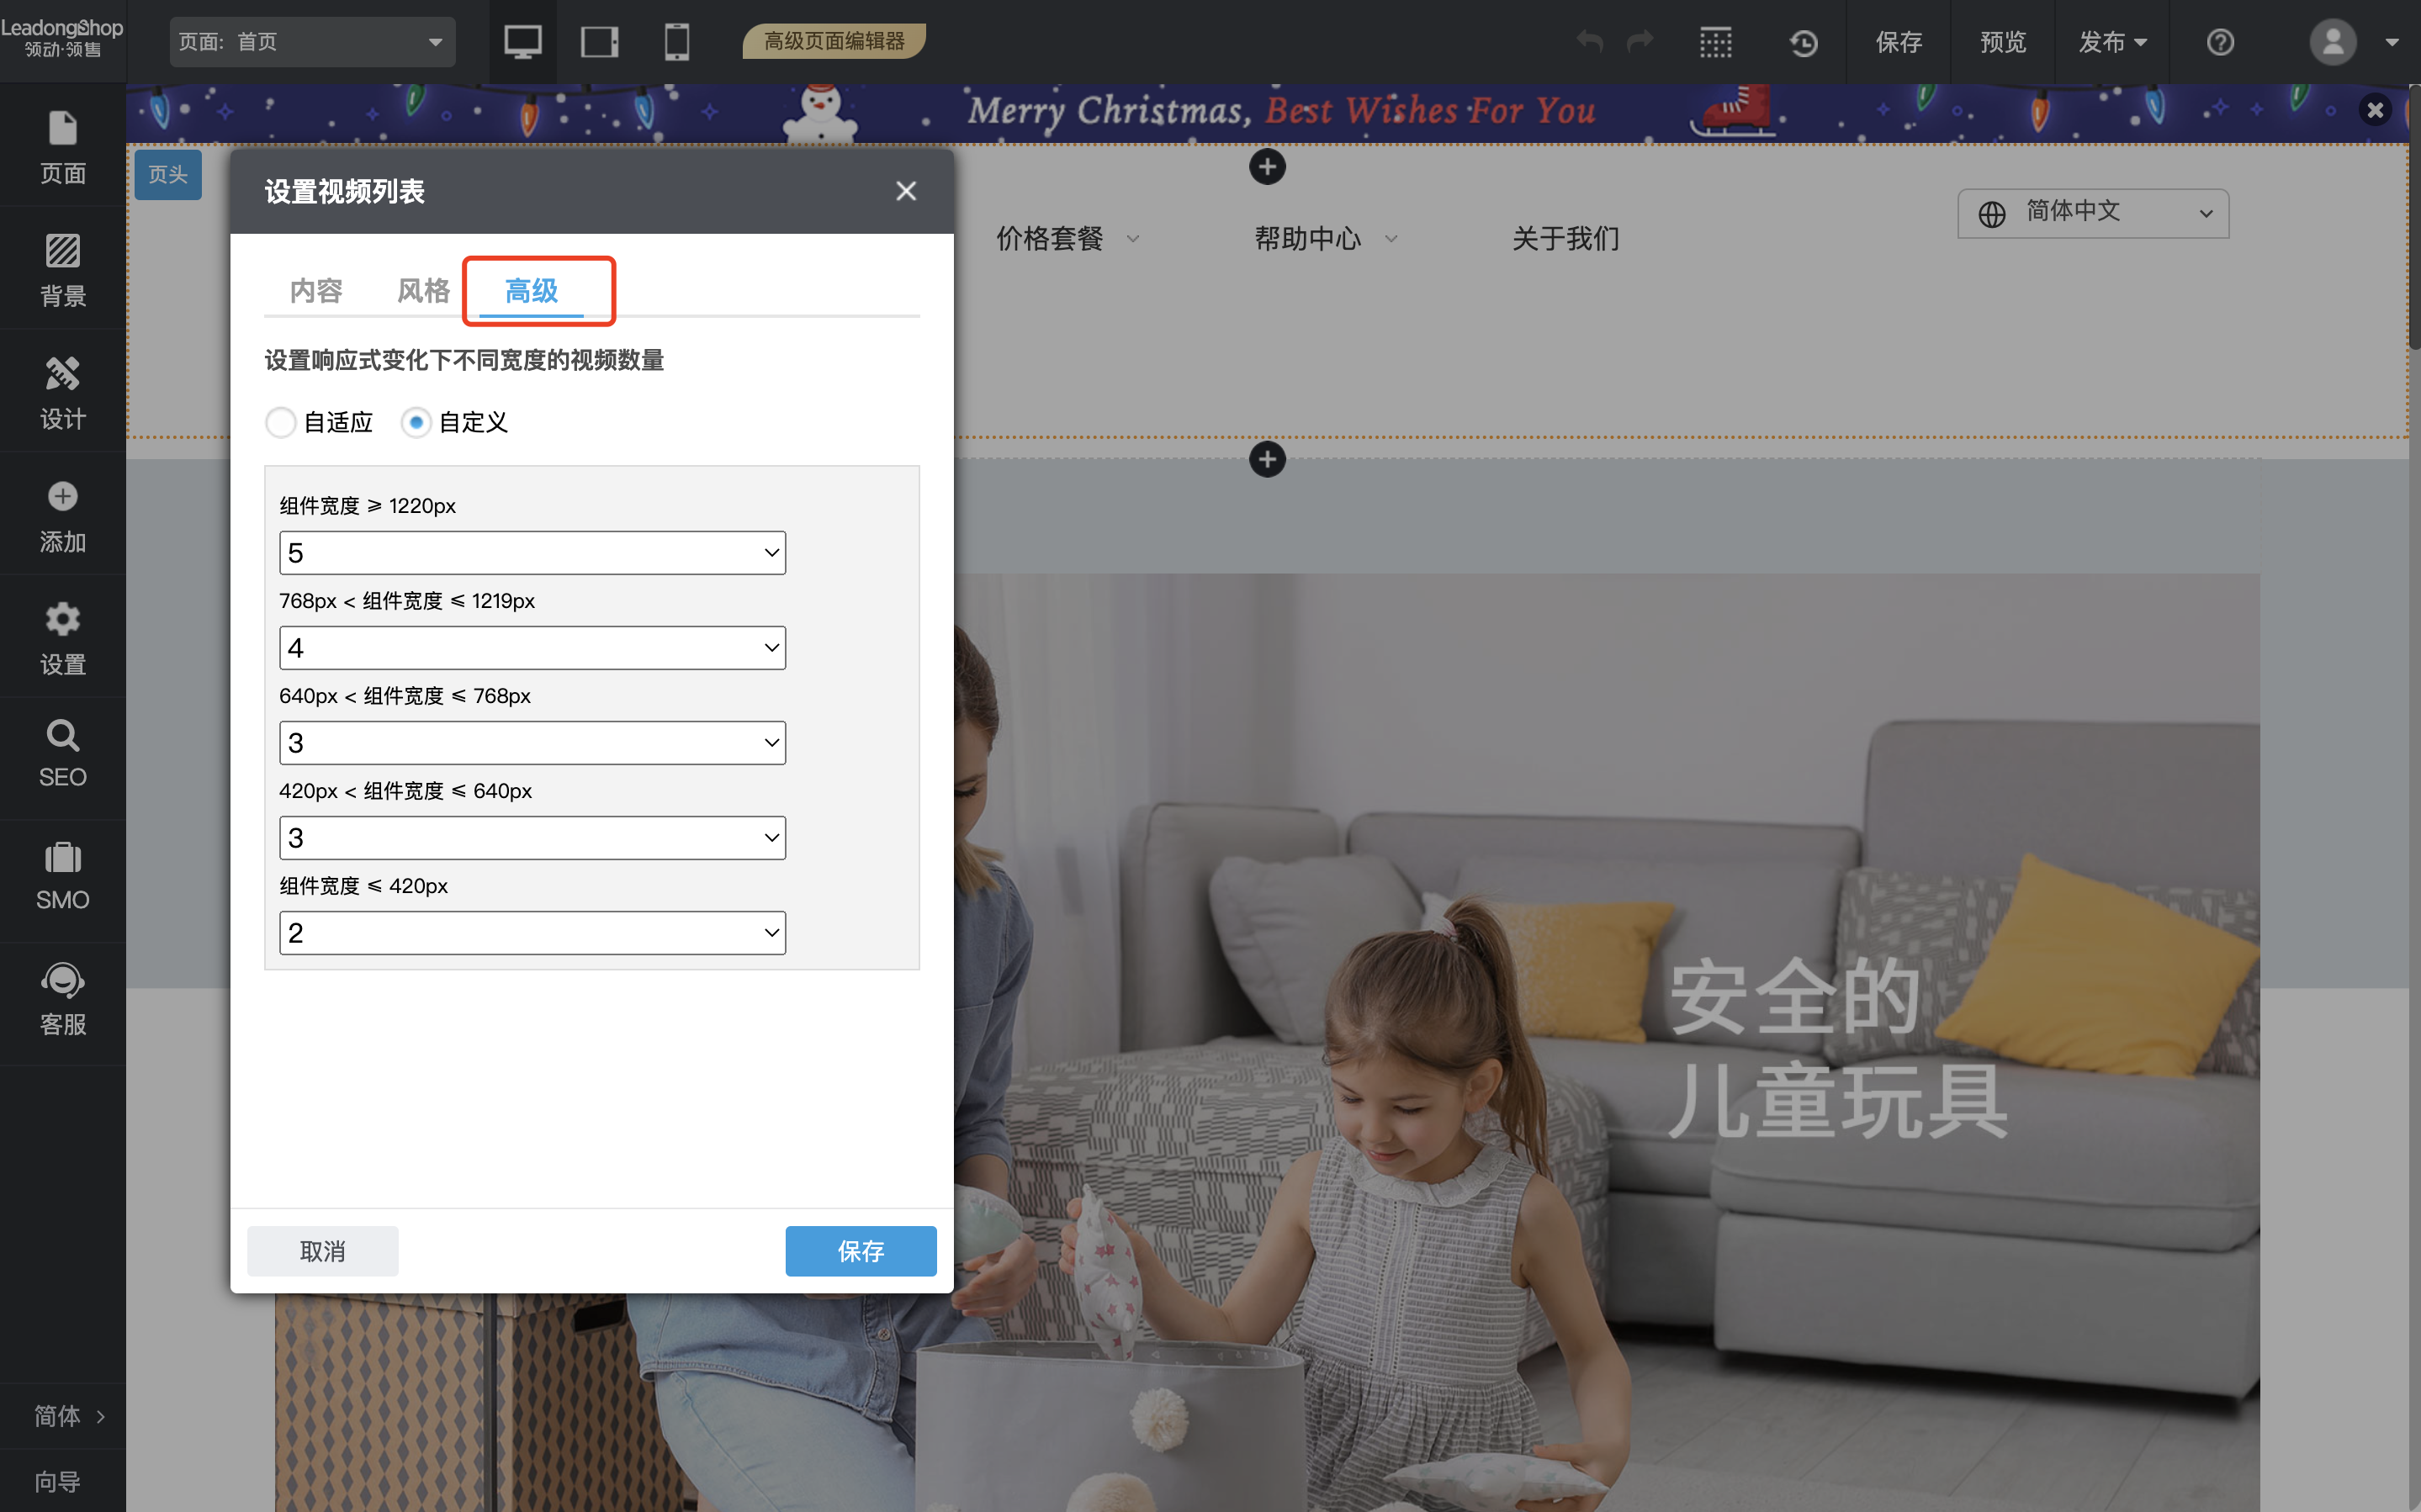This screenshot has height=1512, width=2421.
Task: Close the Christmas banner with X
Action: click(2375, 110)
